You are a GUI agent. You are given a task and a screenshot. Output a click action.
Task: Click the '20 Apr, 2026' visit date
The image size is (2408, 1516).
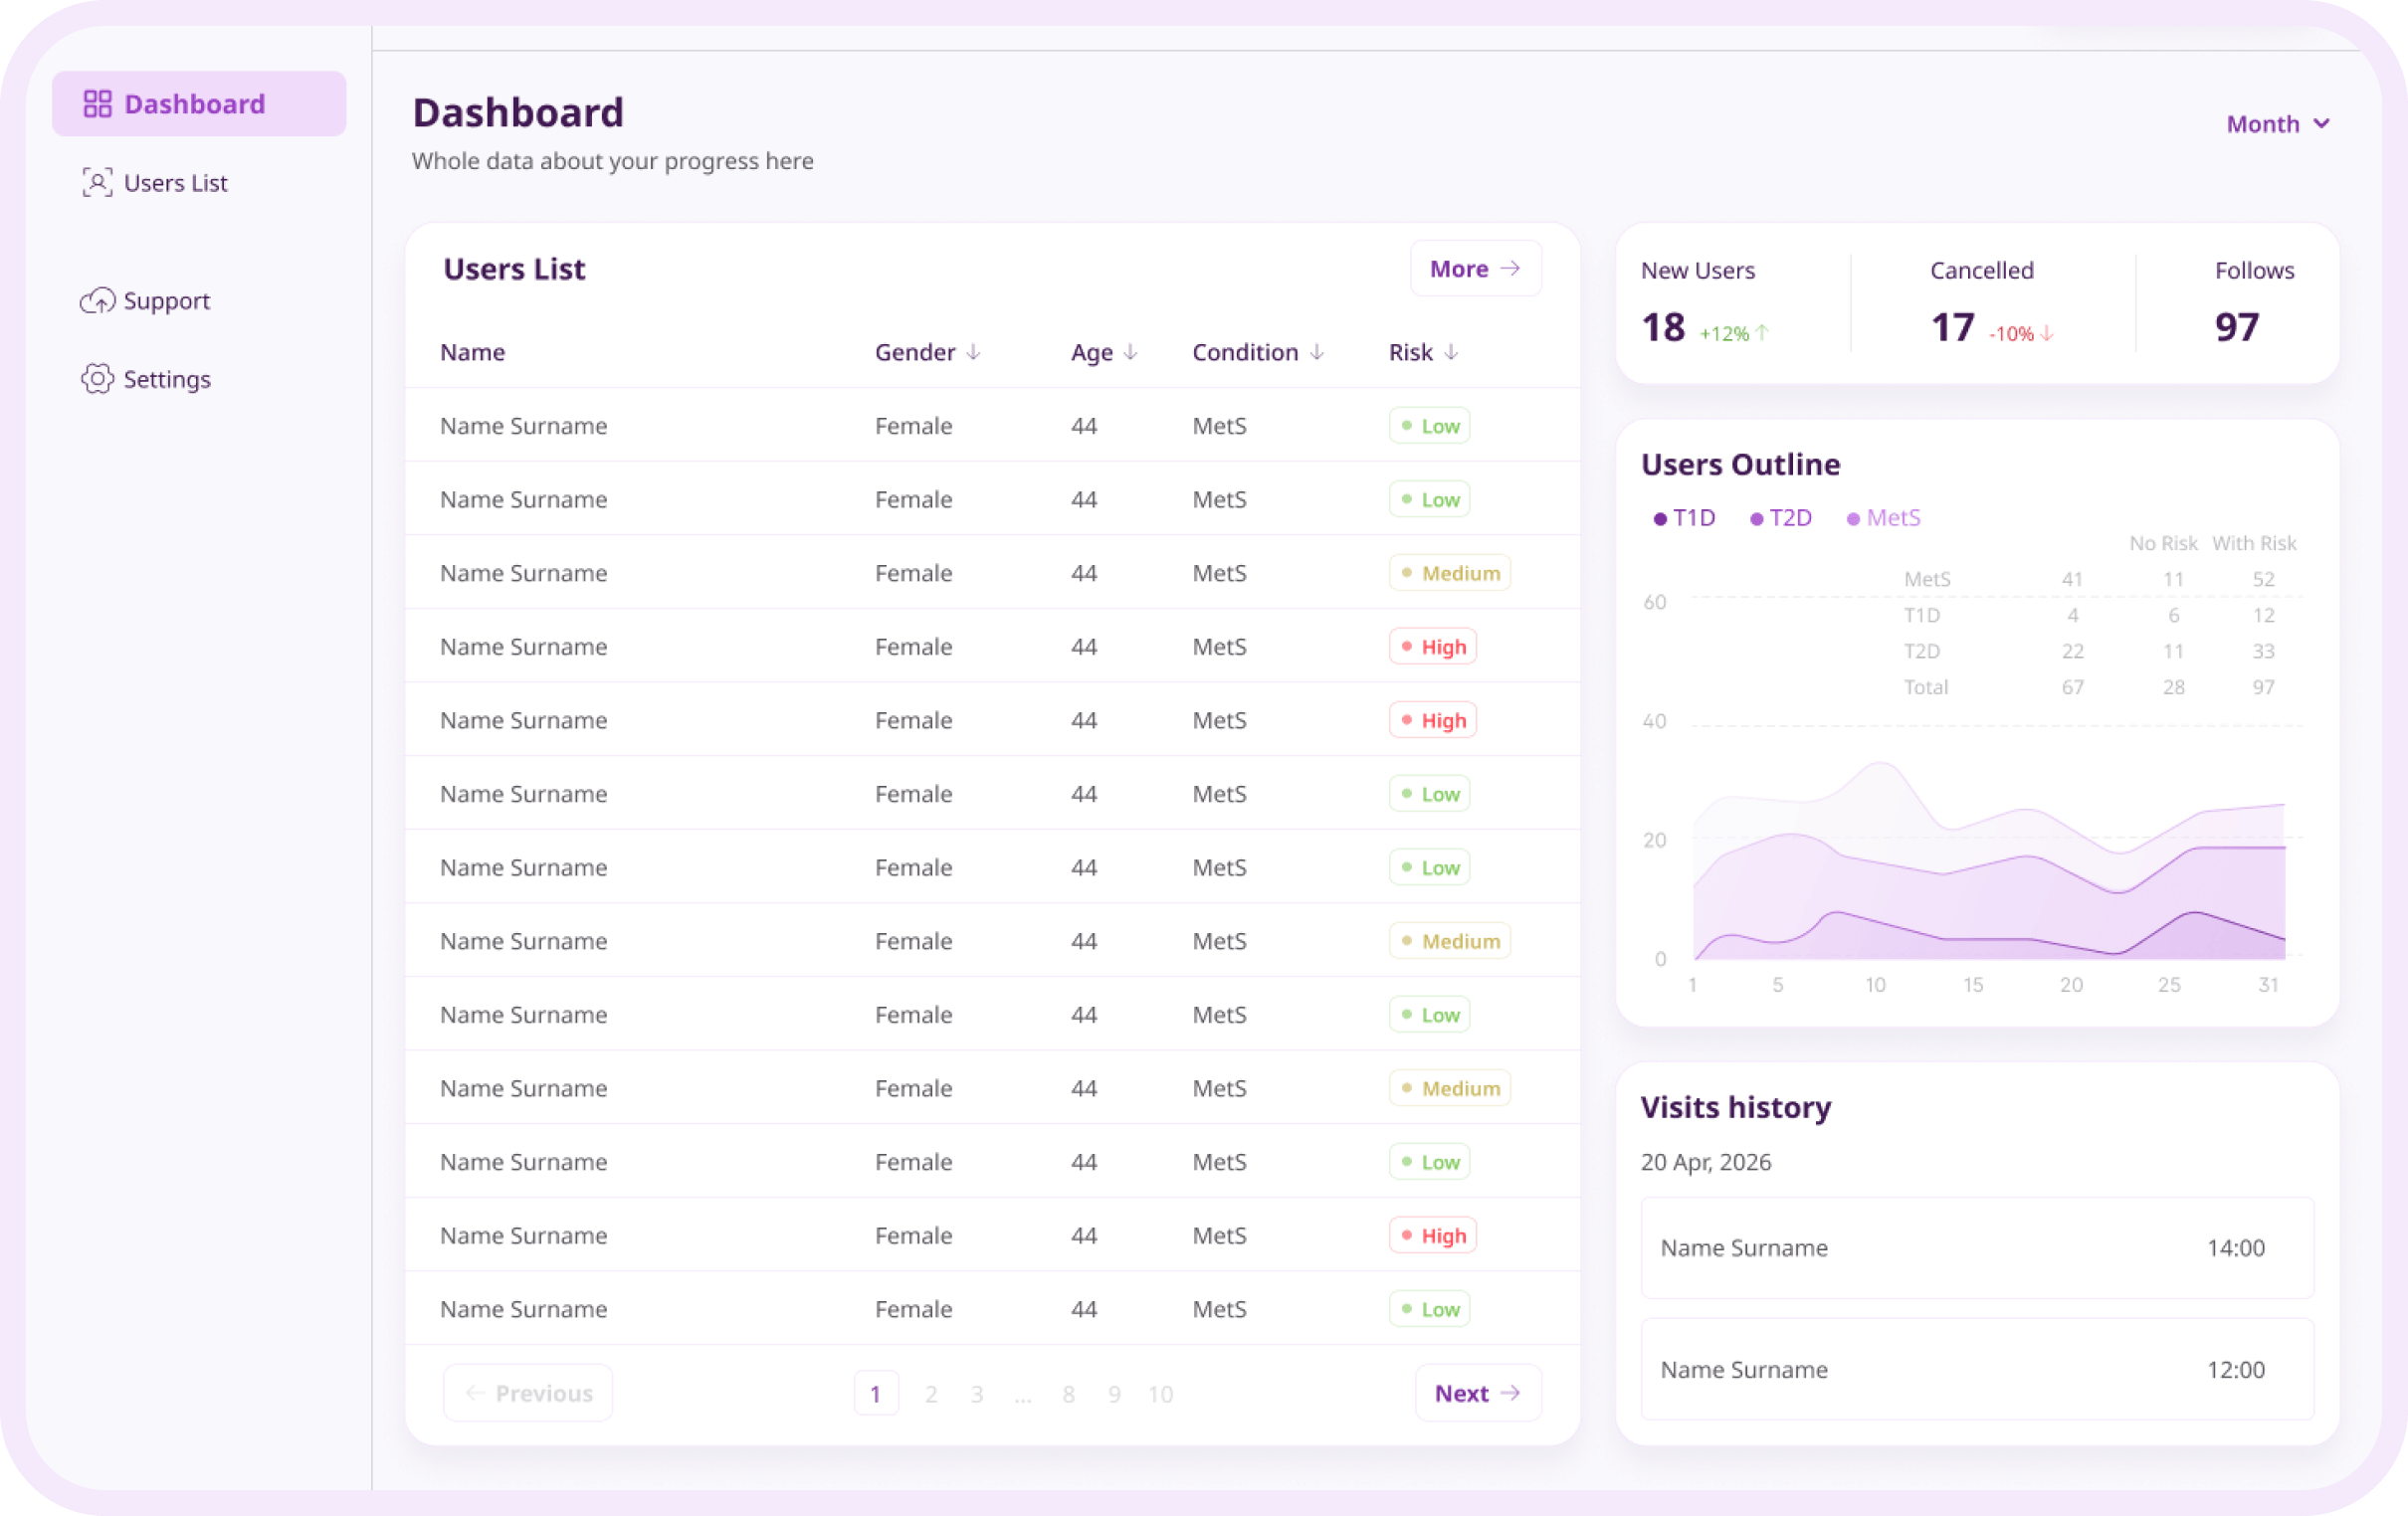coord(1706,1162)
